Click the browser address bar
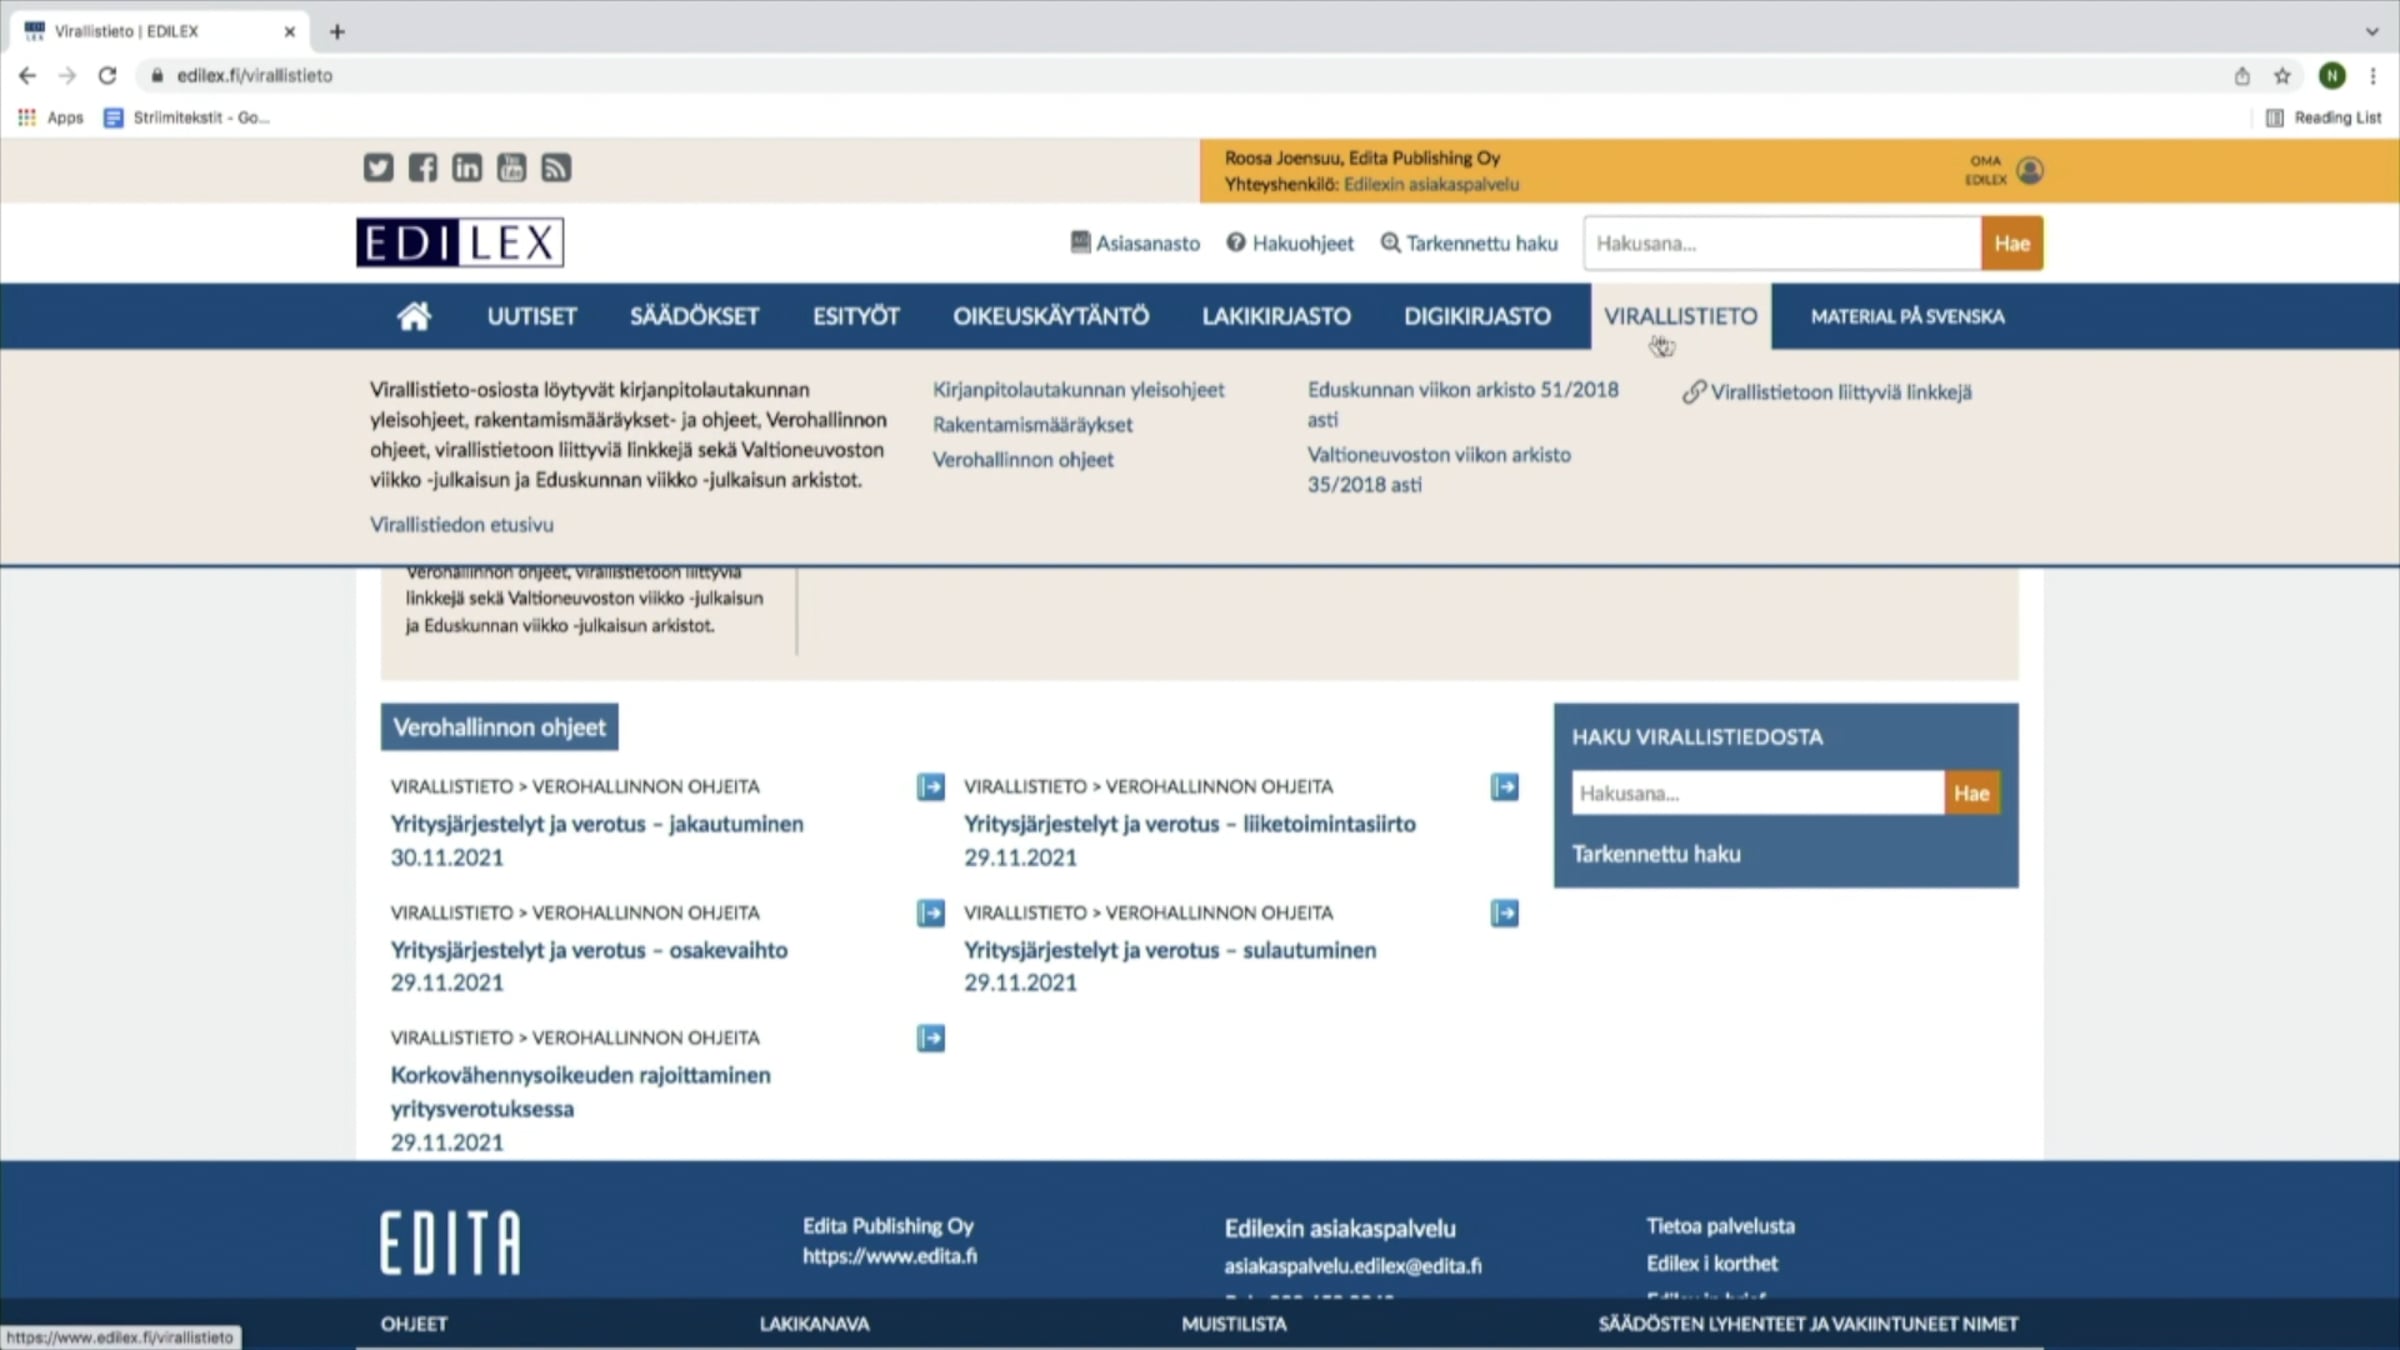 [1180, 76]
